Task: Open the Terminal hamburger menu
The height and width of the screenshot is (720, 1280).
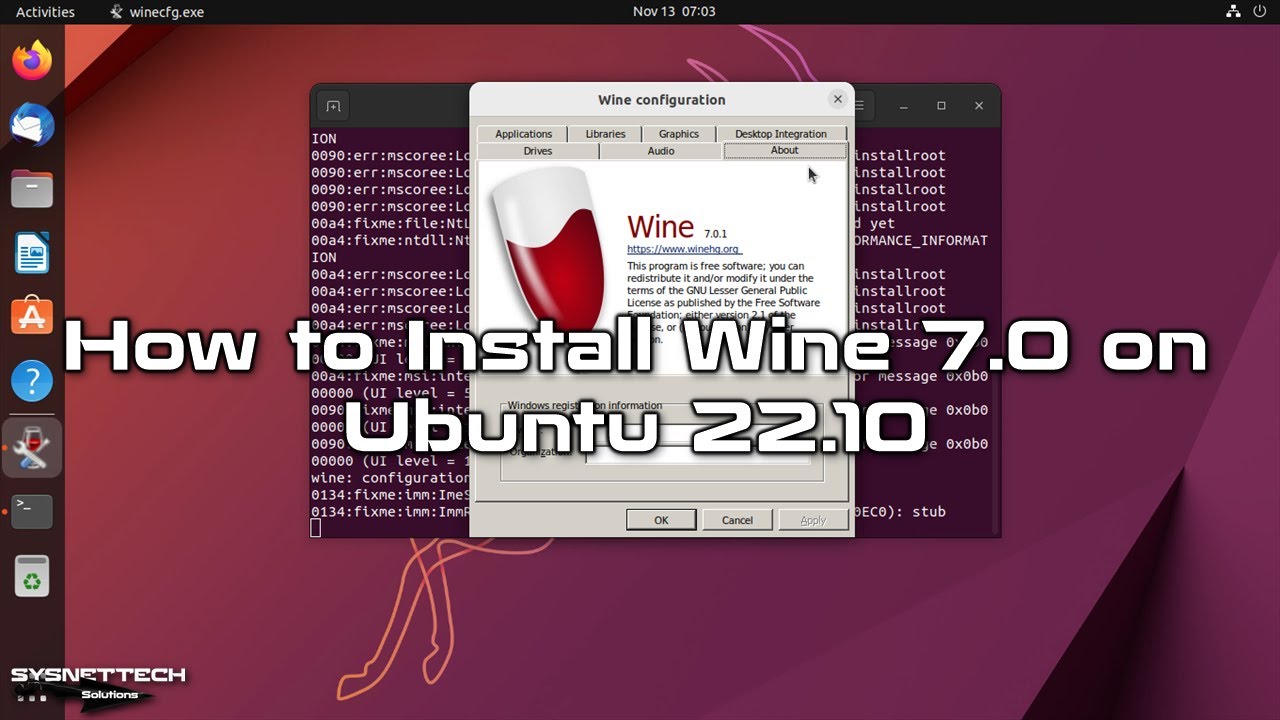Action: pyautogui.click(x=861, y=106)
